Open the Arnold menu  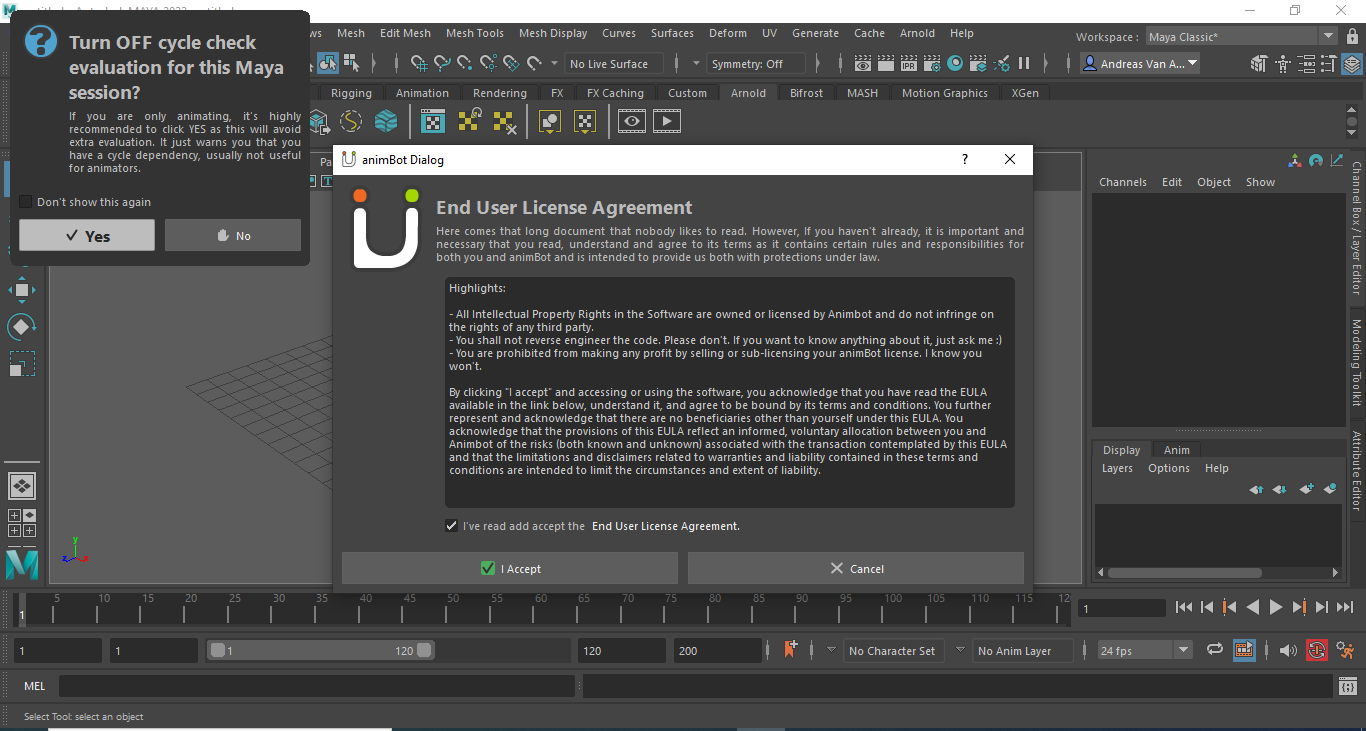coord(917,33)
